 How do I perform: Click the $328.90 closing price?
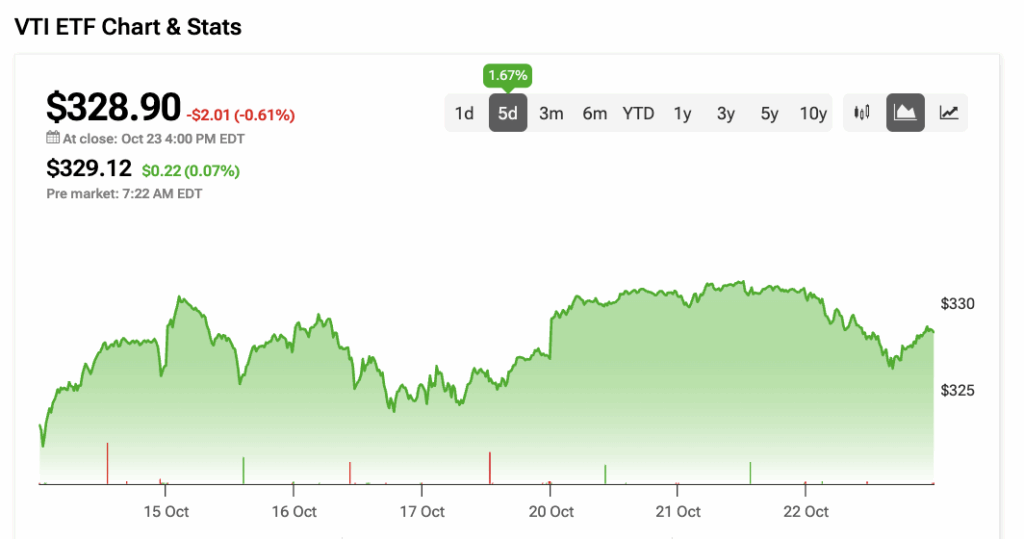pos(114,106)
